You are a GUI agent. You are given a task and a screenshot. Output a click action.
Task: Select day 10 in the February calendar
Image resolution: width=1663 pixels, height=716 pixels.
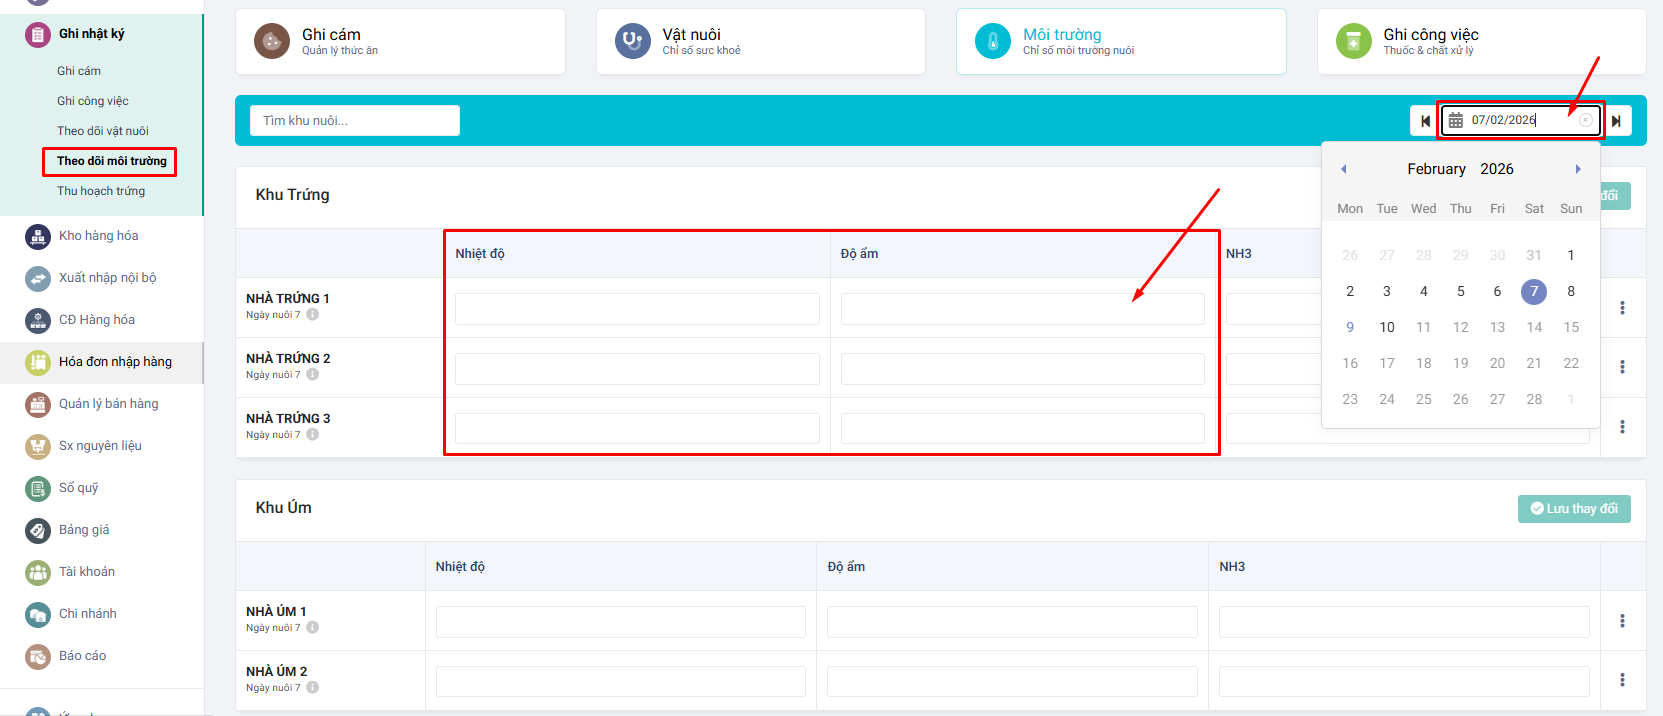1387,327
